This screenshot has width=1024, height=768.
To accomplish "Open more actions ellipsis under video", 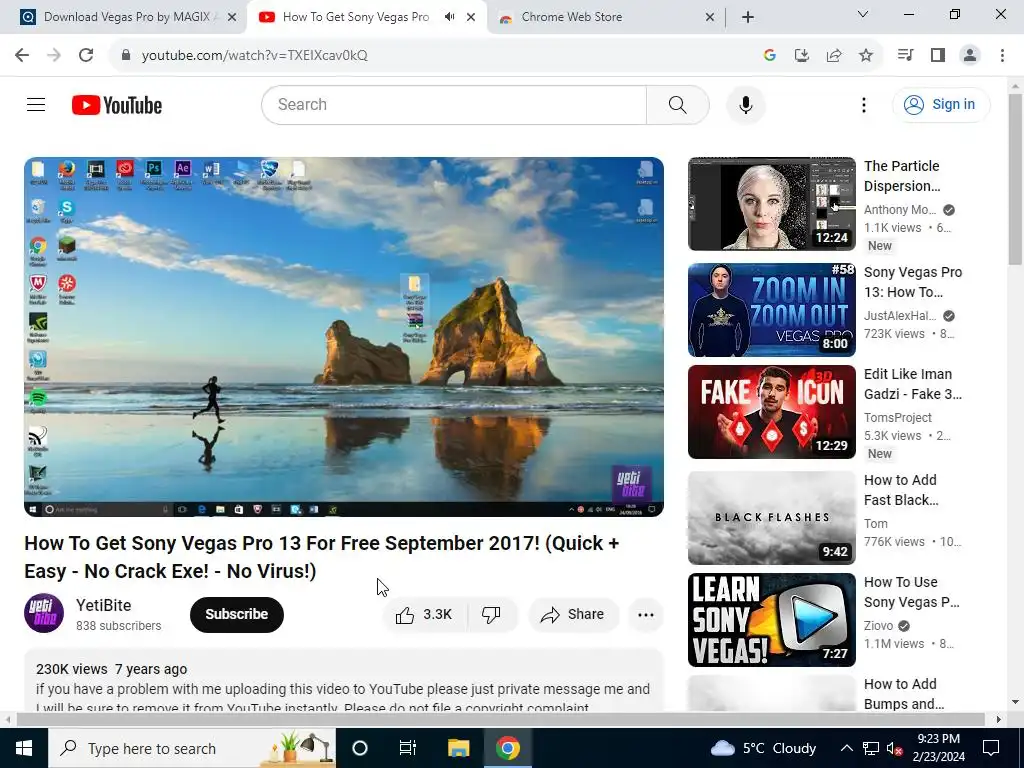I will [645, 615].
